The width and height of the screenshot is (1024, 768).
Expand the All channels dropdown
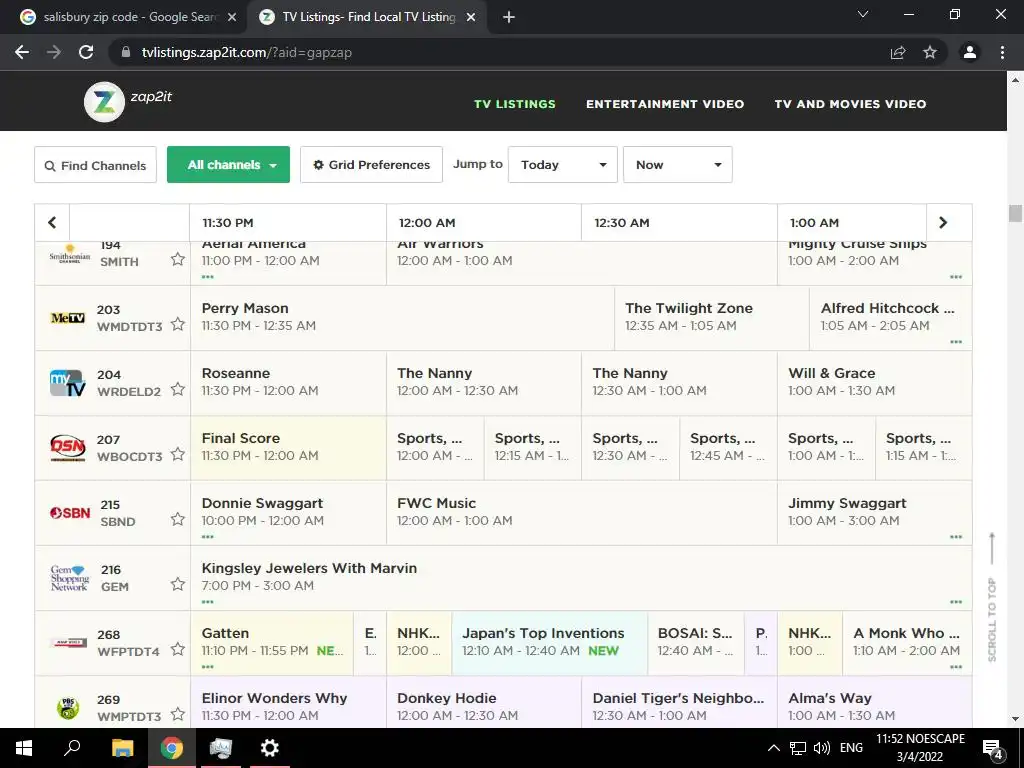229,165
